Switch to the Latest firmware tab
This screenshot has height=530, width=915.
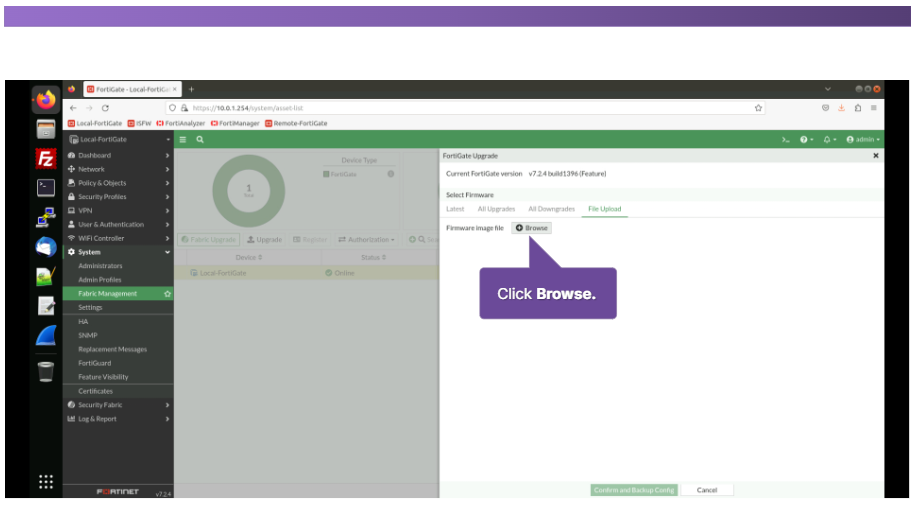455,209
